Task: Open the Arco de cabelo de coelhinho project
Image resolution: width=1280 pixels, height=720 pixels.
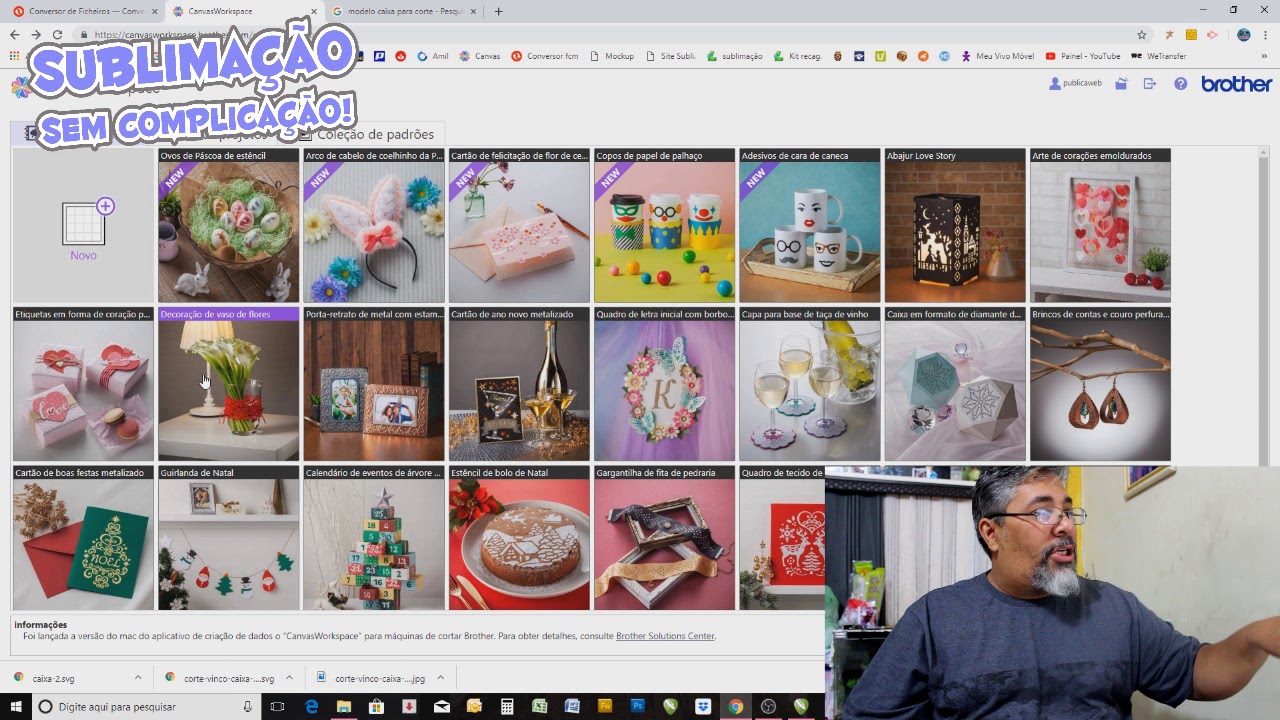Action: point(374,225)
